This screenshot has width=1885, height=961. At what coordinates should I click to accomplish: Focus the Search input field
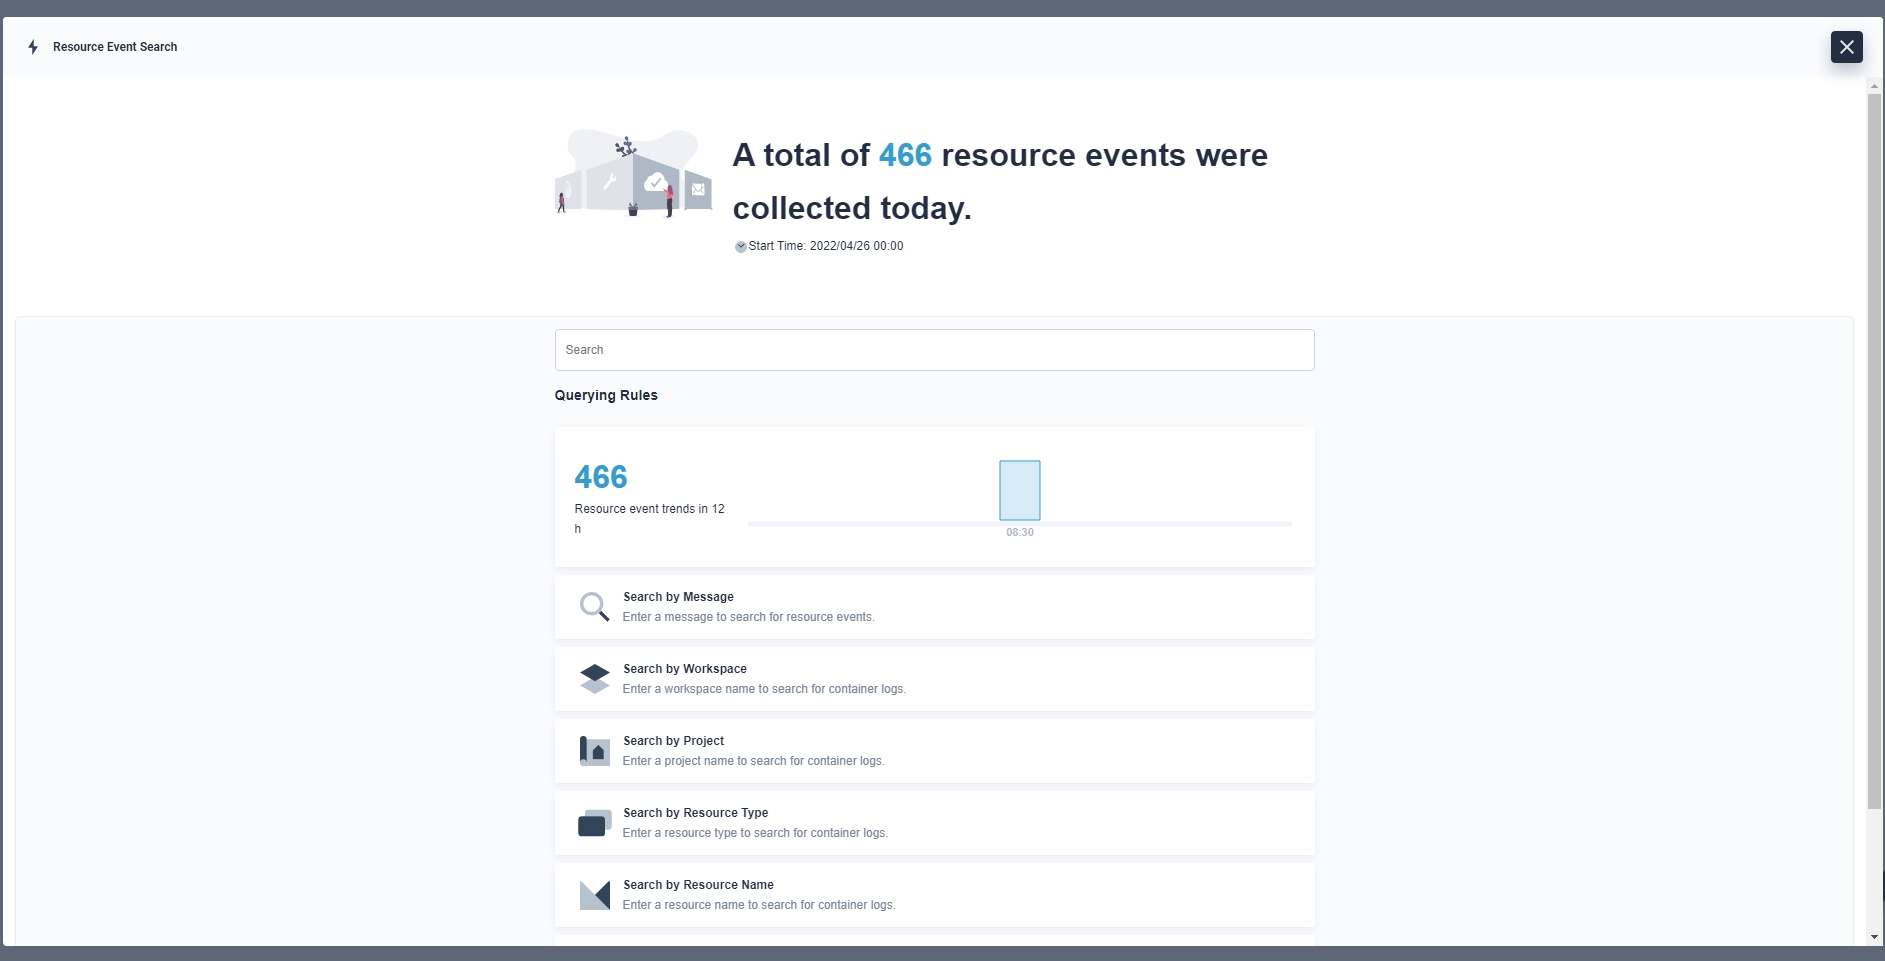coord(934,350)
